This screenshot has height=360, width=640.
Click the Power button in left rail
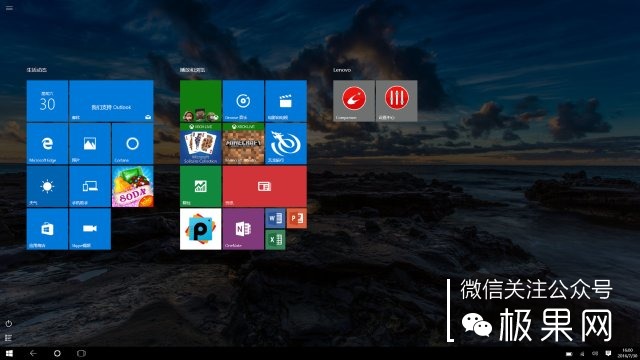(x=9, y=324)
